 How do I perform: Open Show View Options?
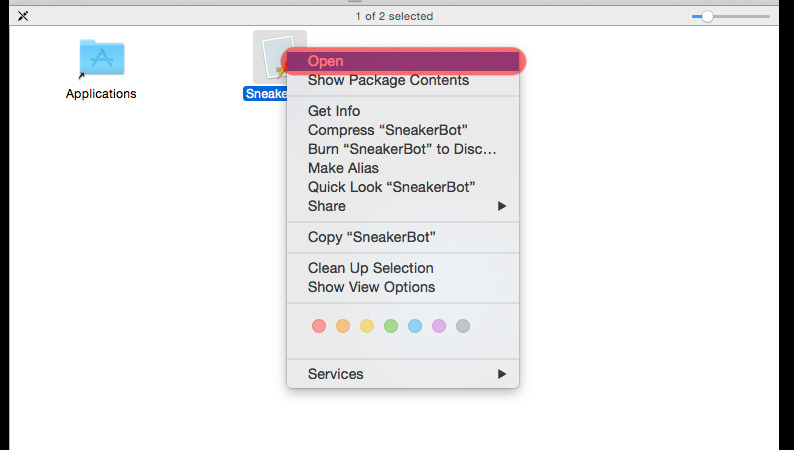pos(371,287)
